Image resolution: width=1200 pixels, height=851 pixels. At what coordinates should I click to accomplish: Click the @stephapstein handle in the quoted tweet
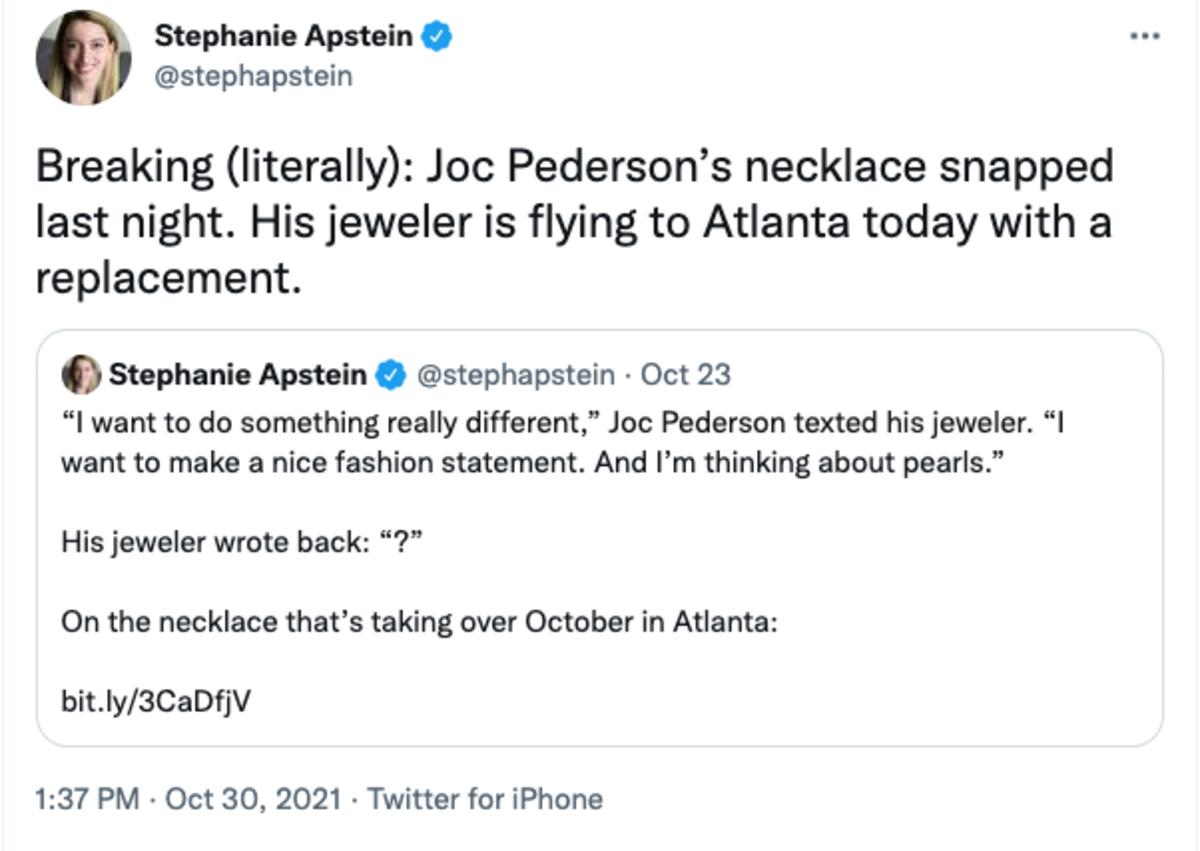[515, 375]
